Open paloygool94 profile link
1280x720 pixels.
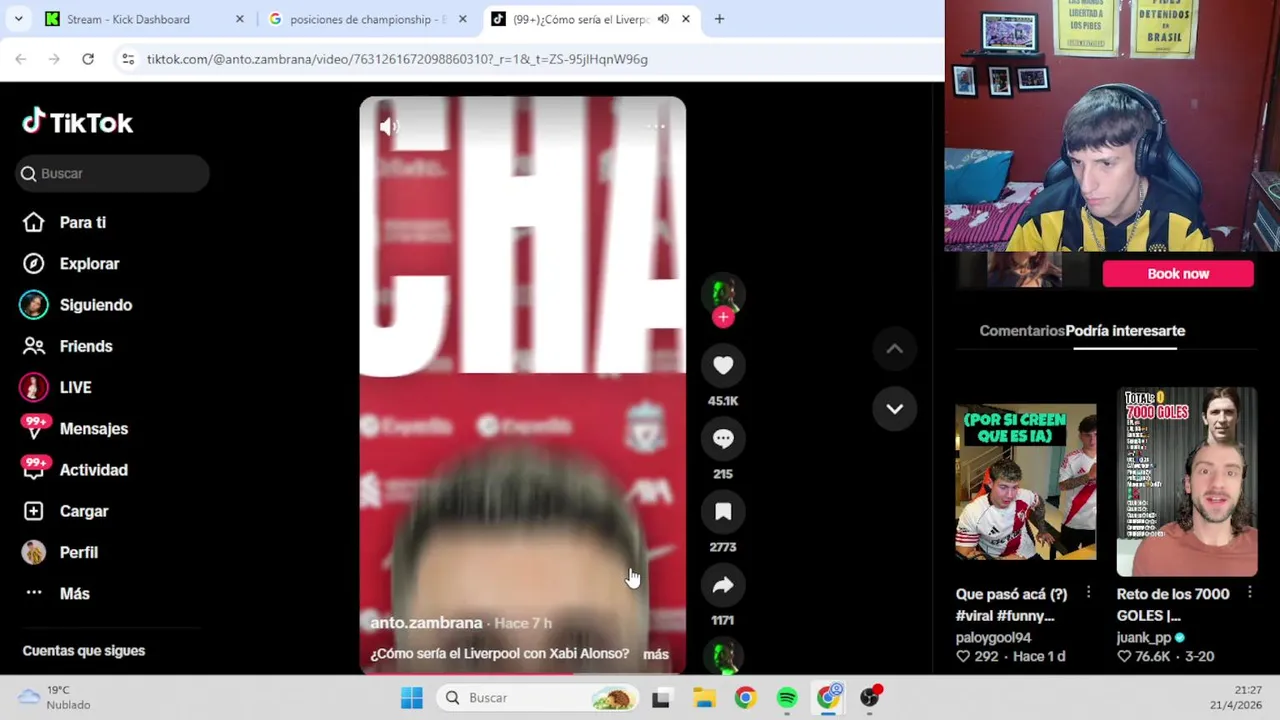coord(993,638)
